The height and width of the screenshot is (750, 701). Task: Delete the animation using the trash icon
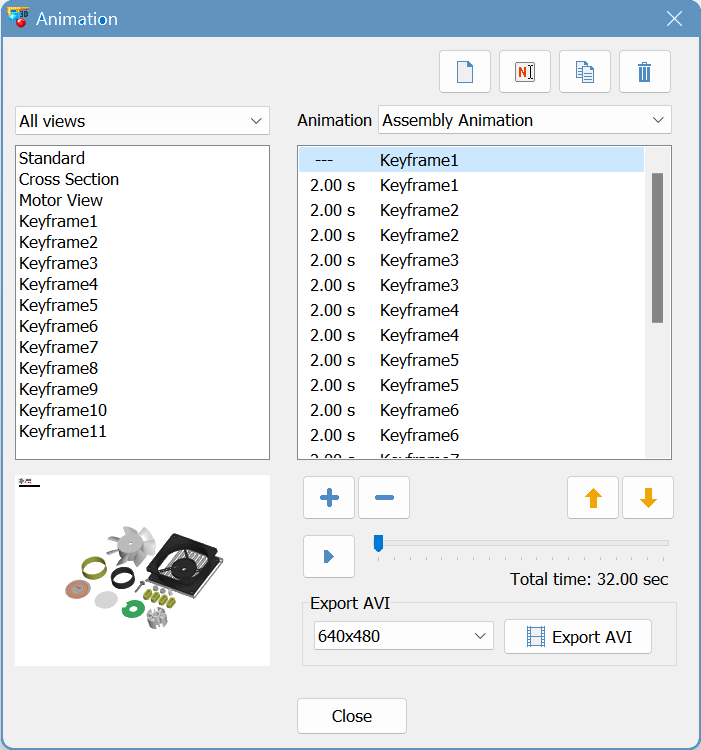coord(645,72)
